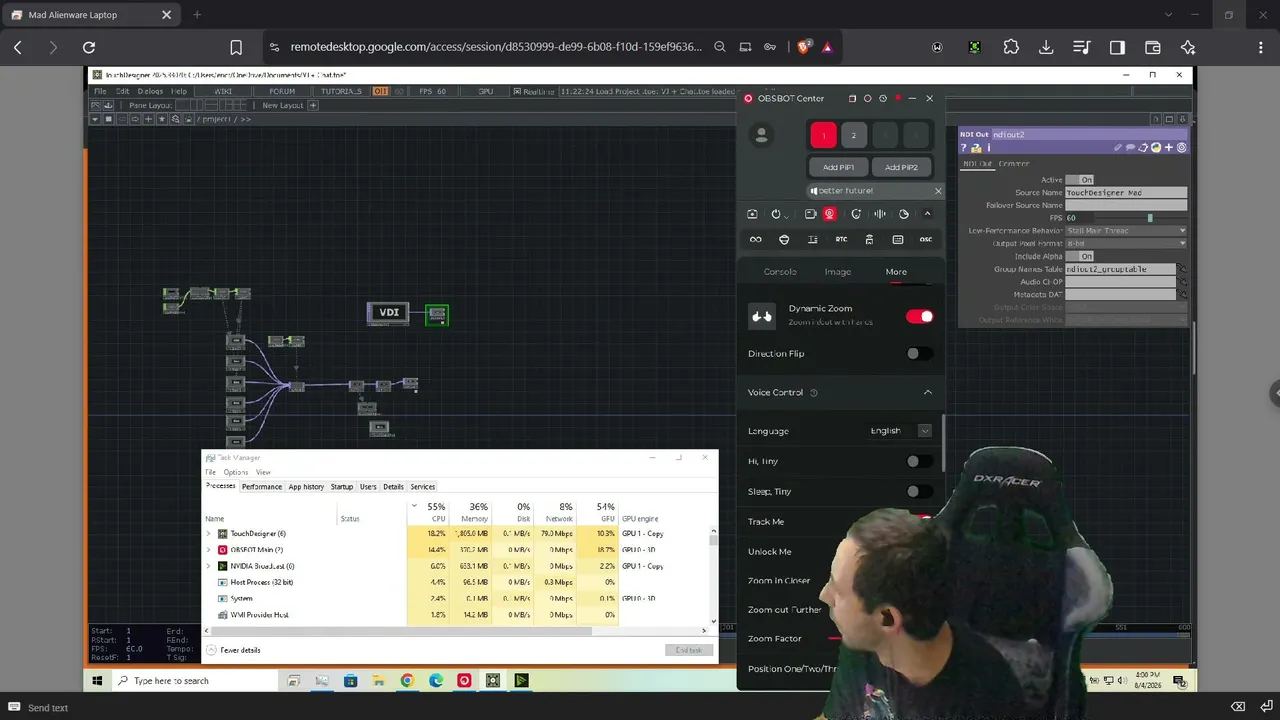The height and width of the screenshot is (720, 1280).
Task: Click the Add PIP1 button
Action: point(838,167)
